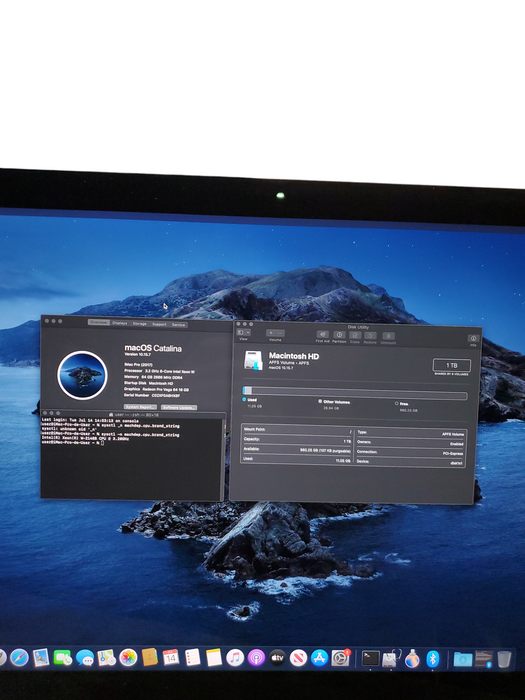Open the Info button in Disk Utility
Viewport: 525px width, 700px height.
[x=473, y=338]
